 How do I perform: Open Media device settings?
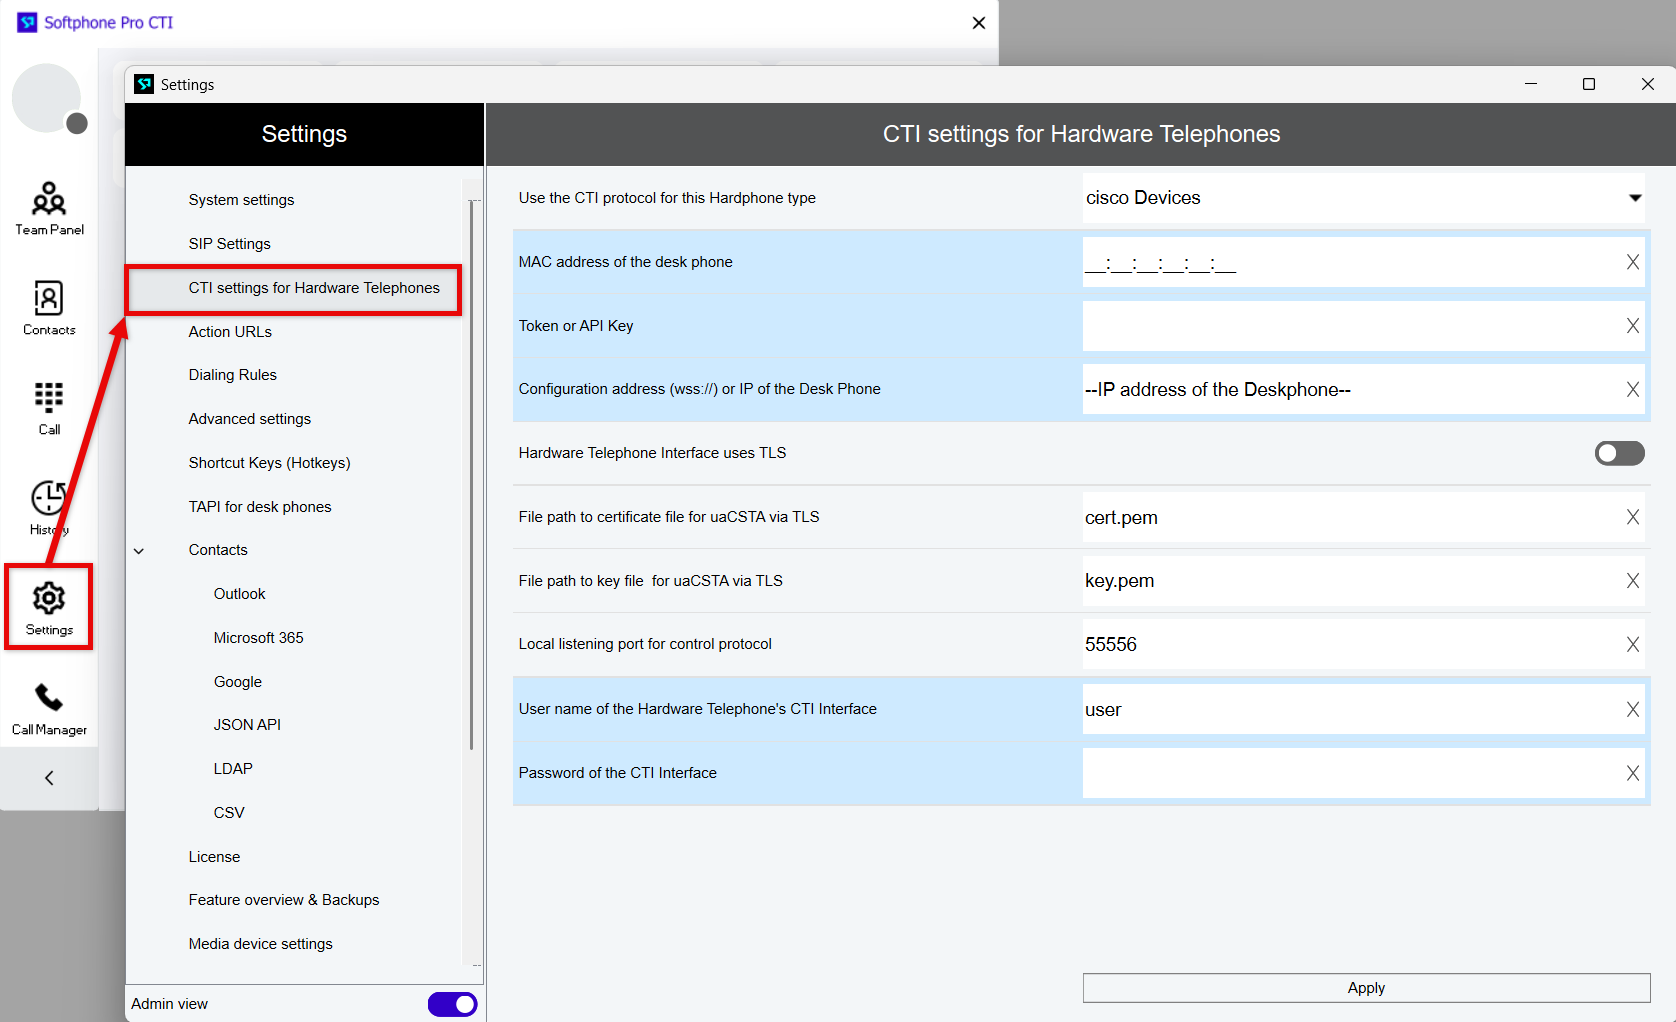click(260, 944)
